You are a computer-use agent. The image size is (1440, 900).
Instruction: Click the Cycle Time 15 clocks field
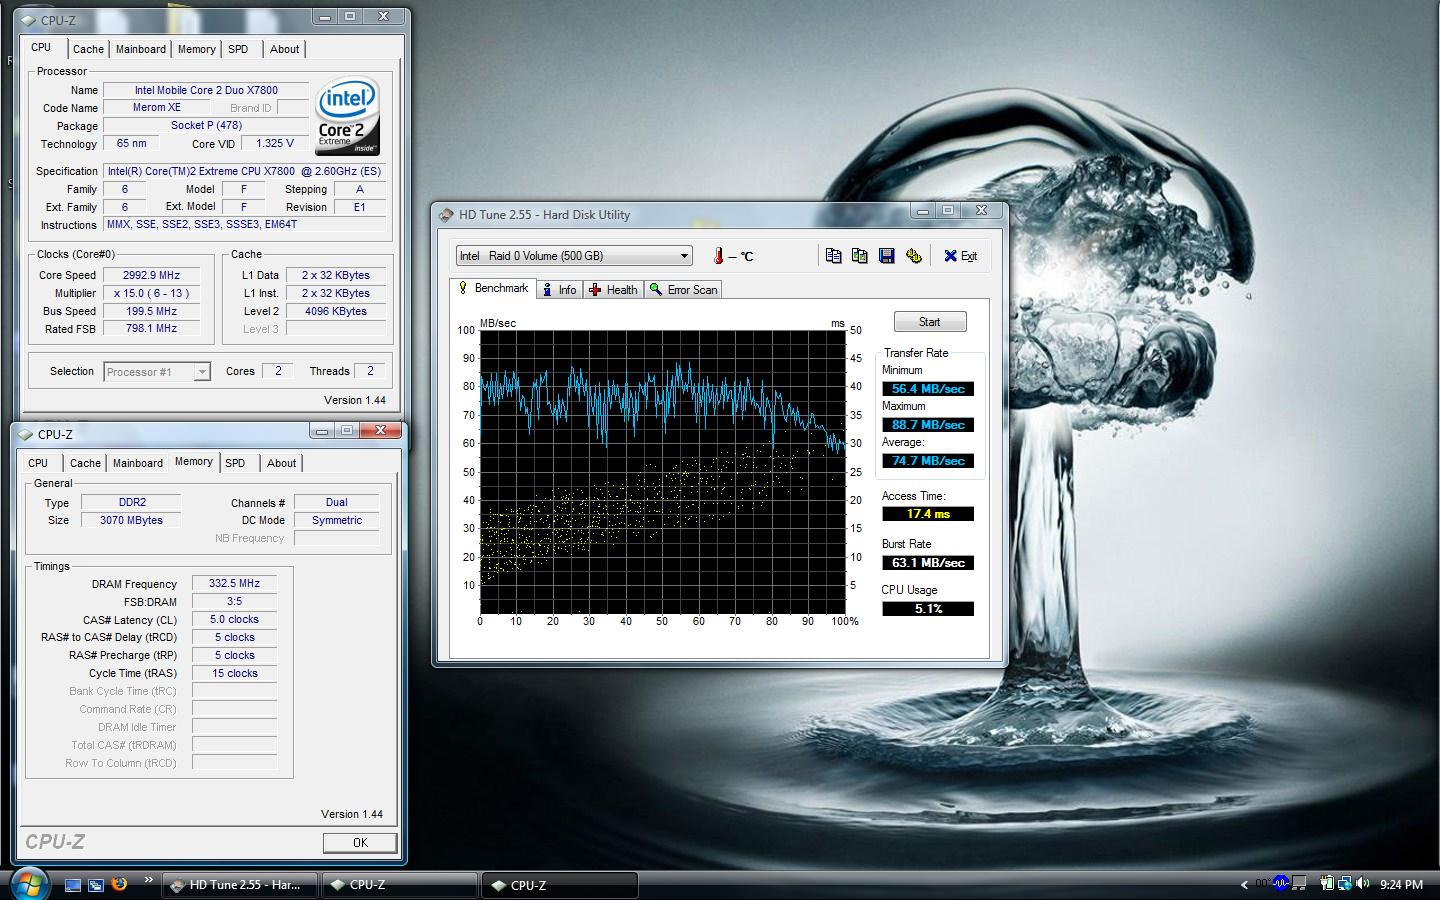point(234,673)
